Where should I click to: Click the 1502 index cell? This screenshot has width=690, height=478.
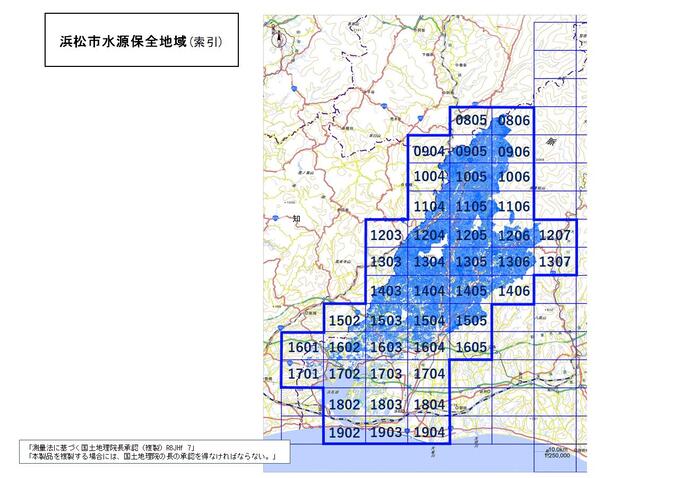point(345,318)
